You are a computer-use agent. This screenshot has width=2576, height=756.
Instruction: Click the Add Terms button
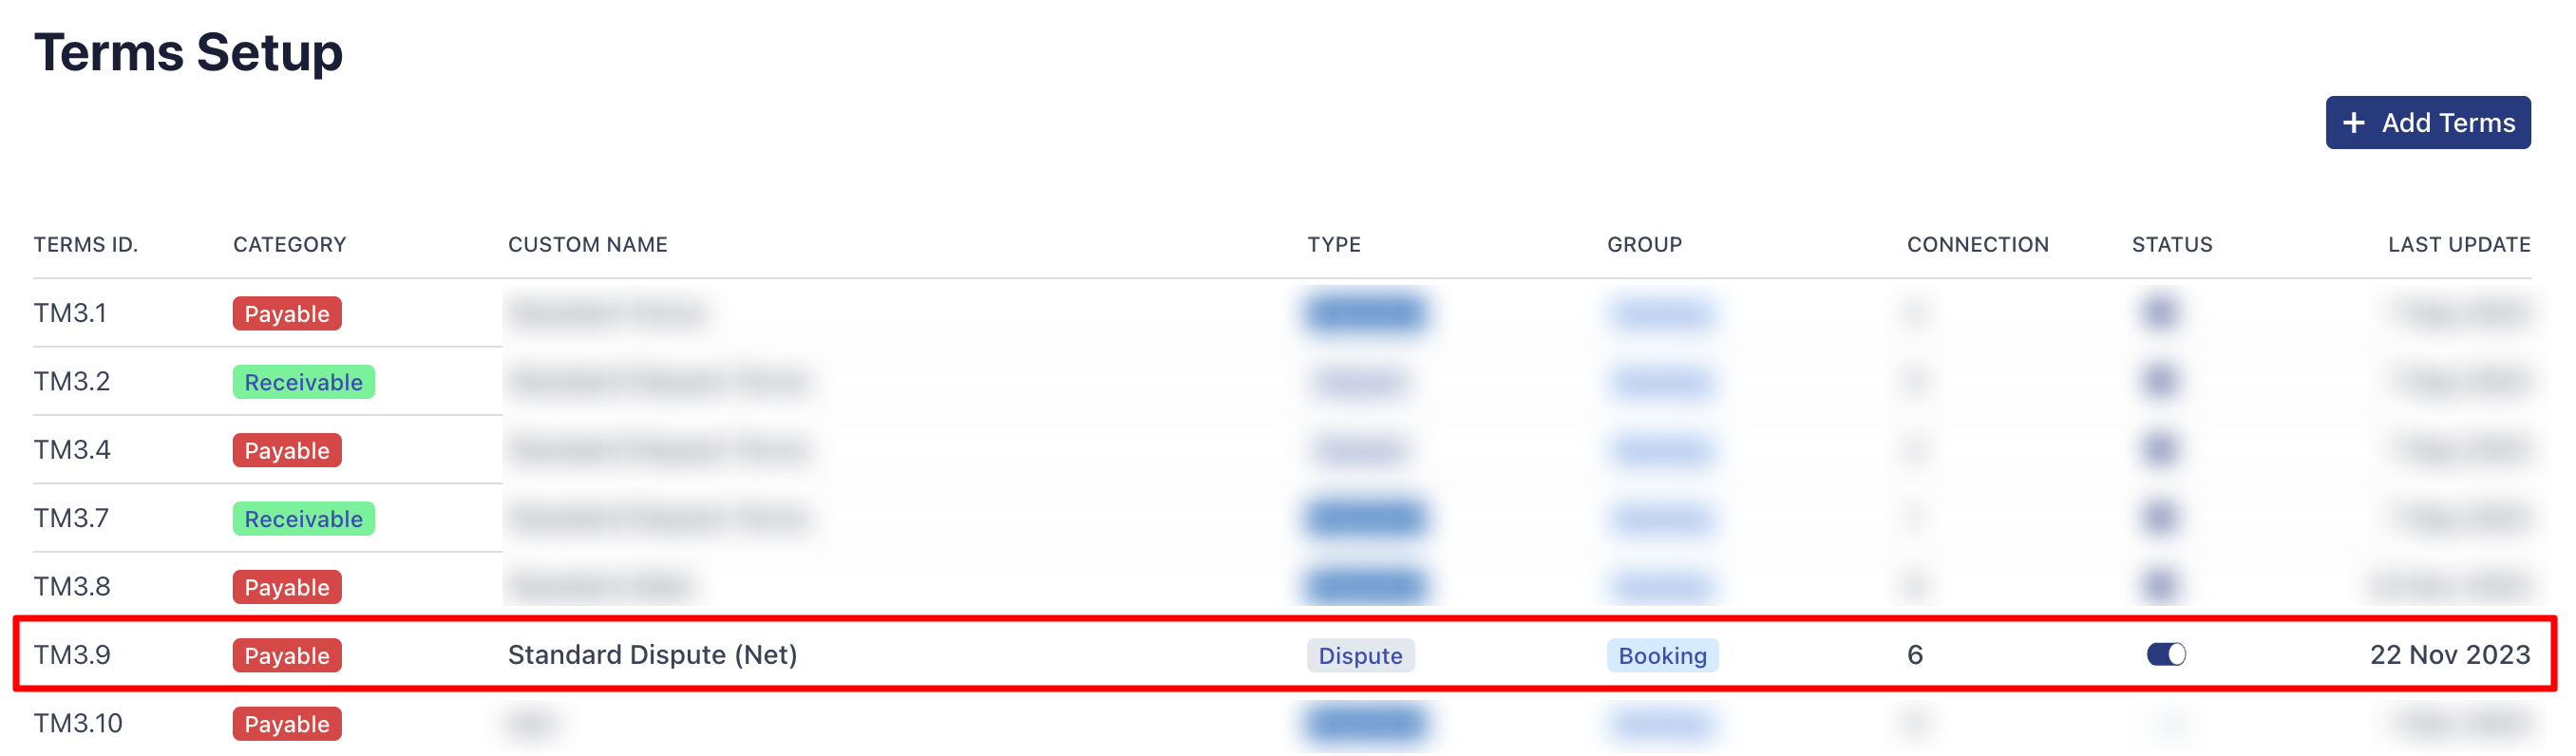point(2426,123)
